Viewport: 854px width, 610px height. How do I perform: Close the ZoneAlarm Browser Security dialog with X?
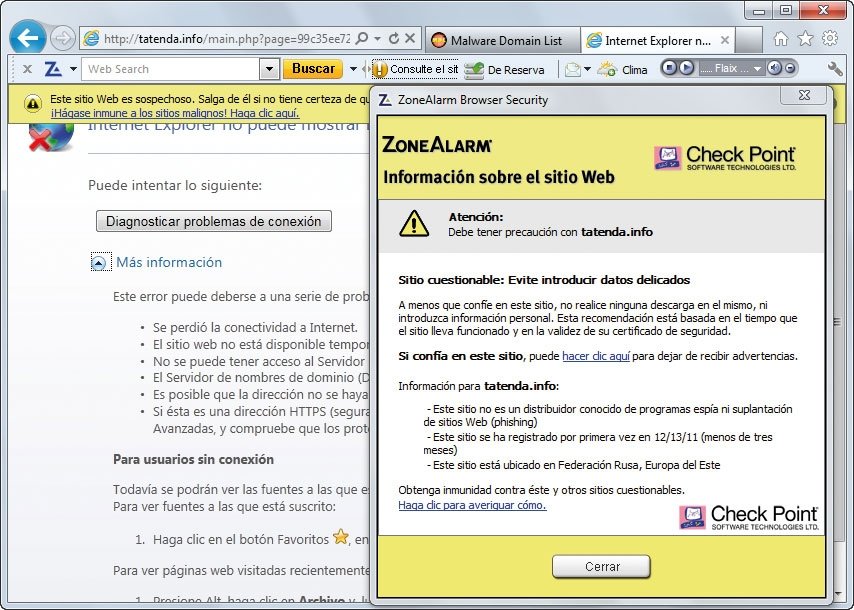pos(804,95)
